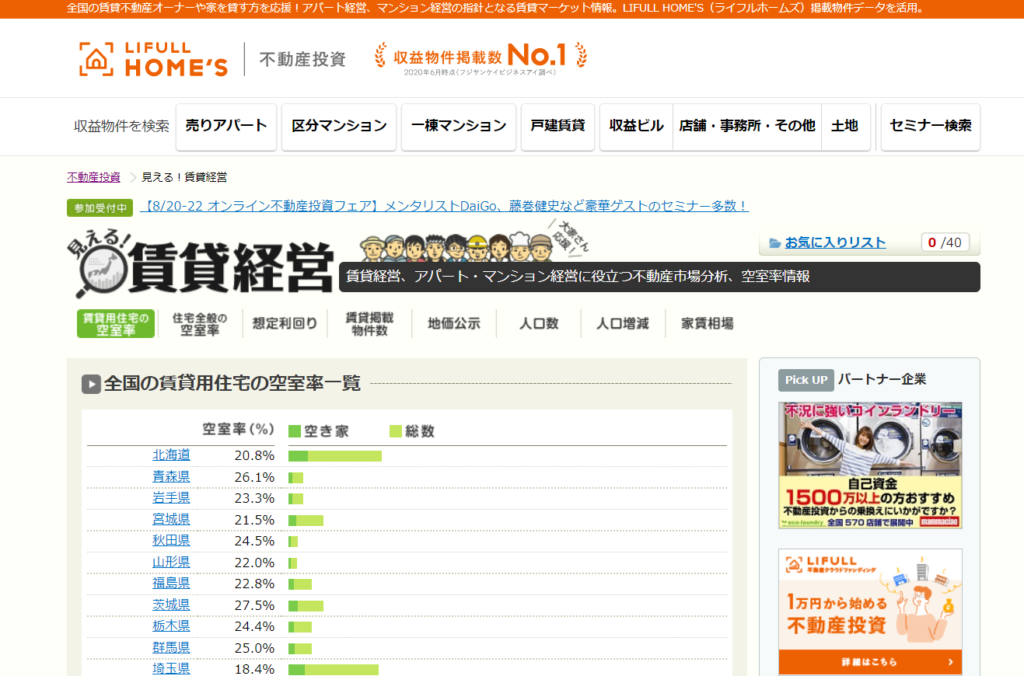Open the 地価公示 tab

pos(454,324)
